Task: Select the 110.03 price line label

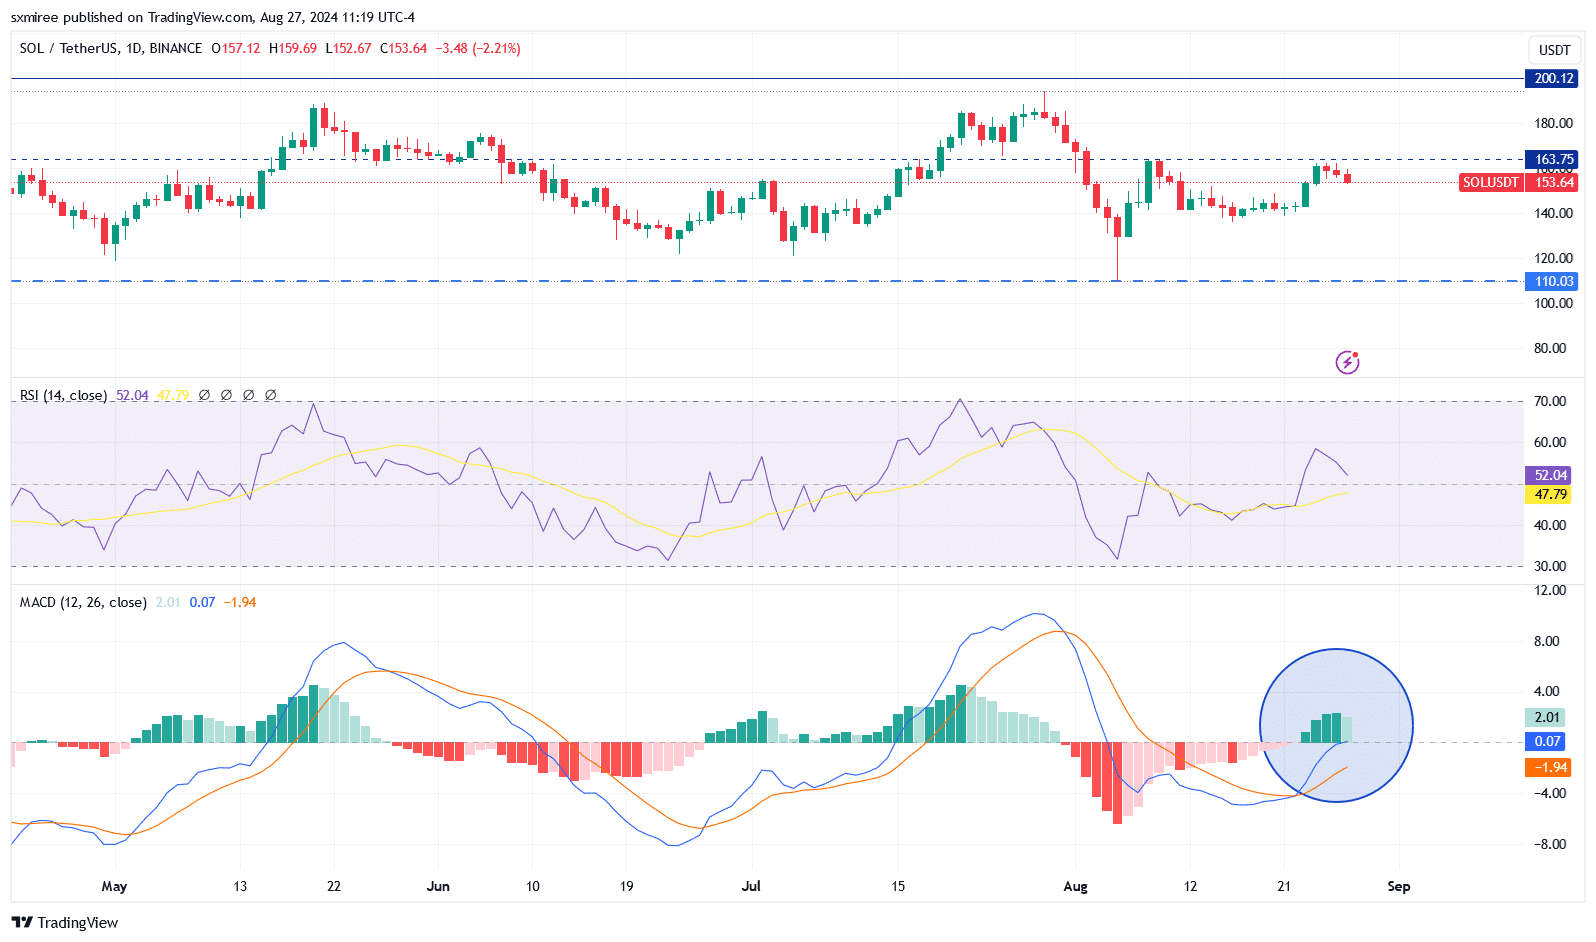Action: coord(1551,281)
